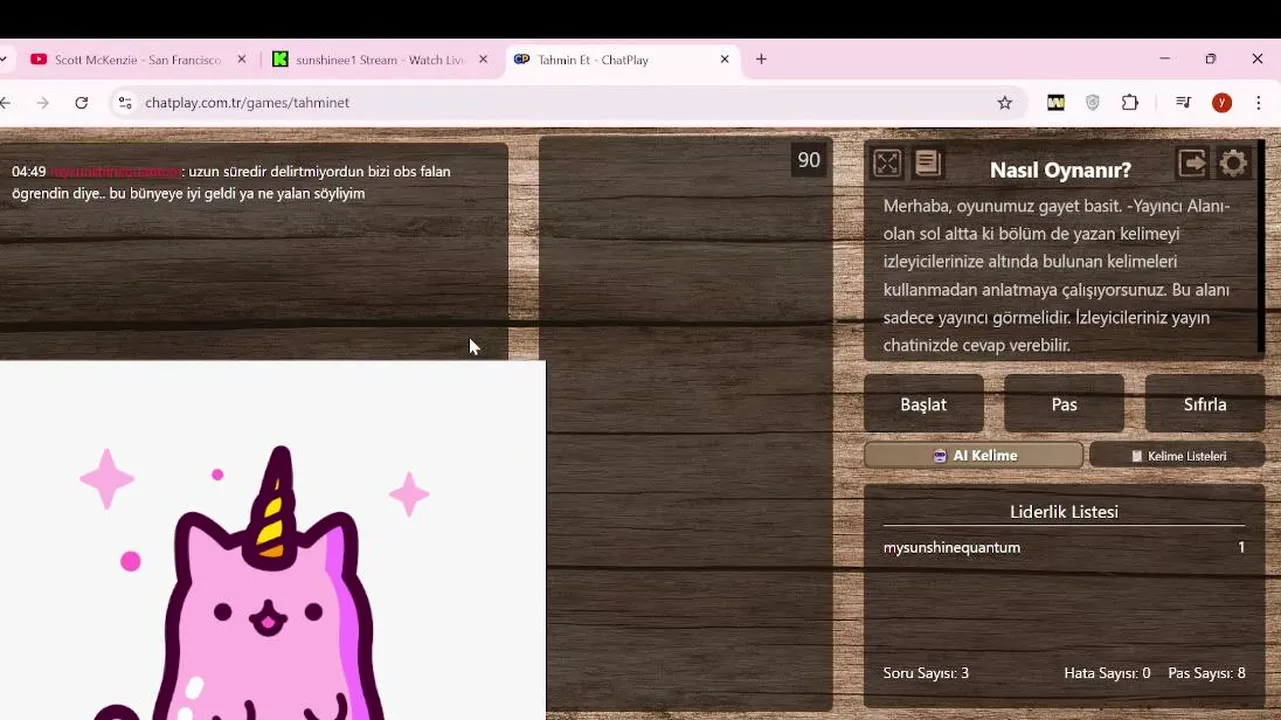Open the red 'y' profile avatar
Viewport: 1281px width, 720px height.
click(x=1222, y=102)
